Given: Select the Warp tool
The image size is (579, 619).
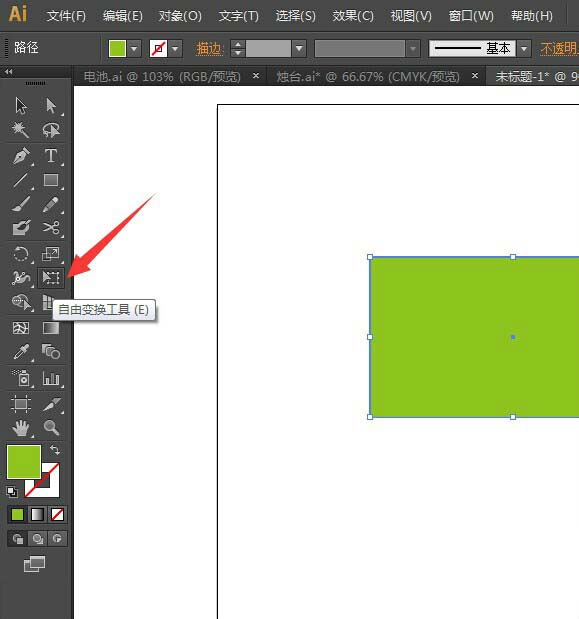Looking at the screenshot, I should click(21, 278).
